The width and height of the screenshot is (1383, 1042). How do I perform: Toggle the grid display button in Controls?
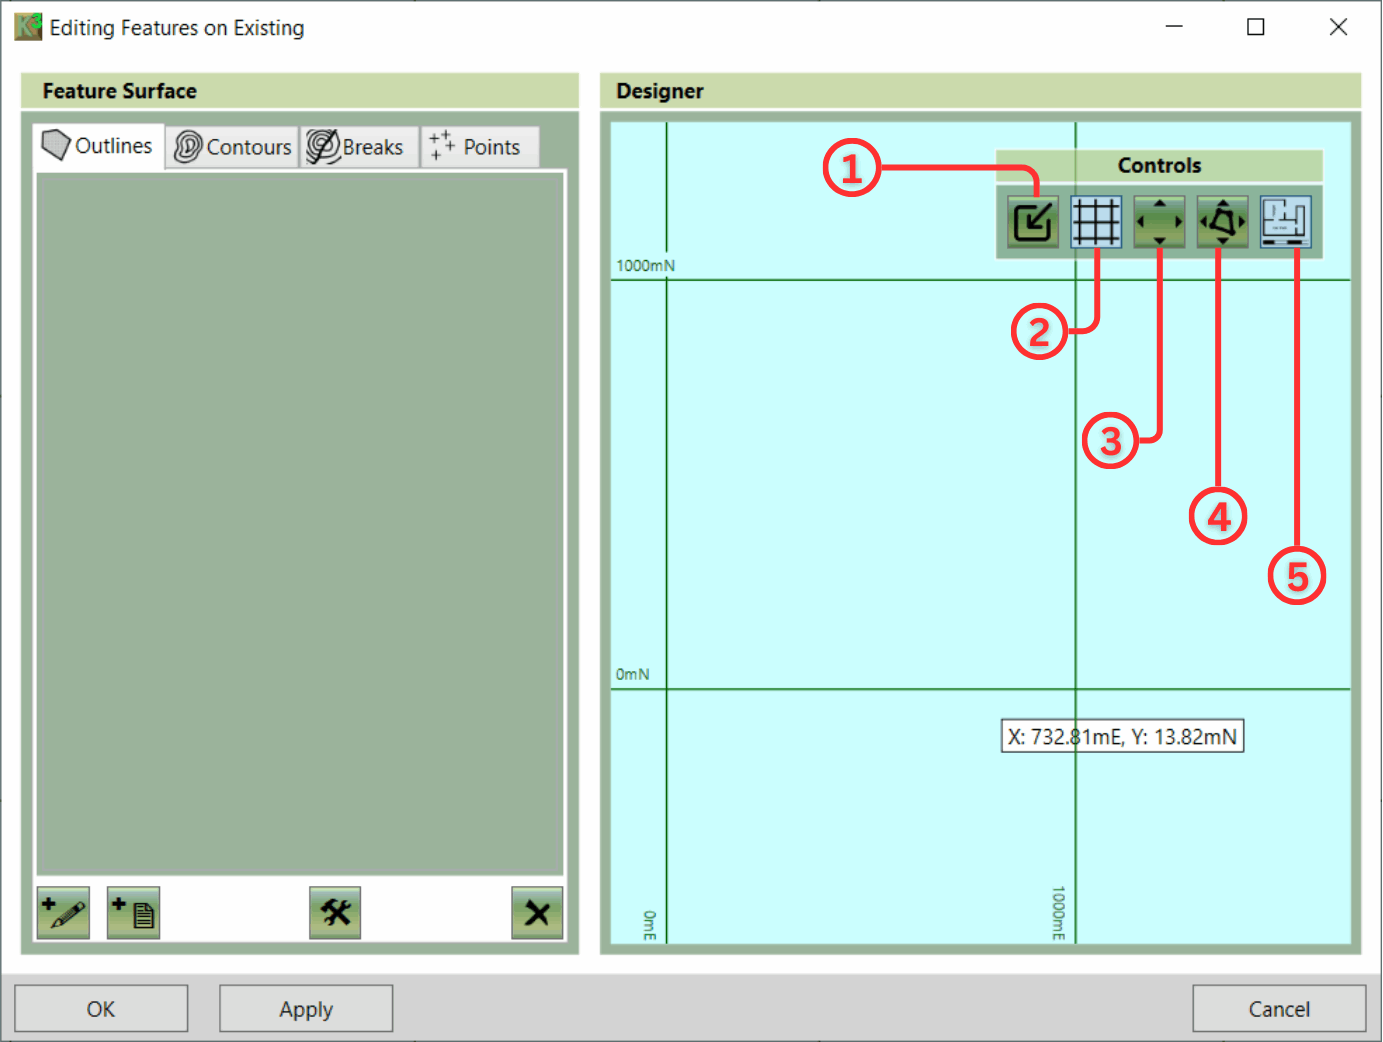tap(1096, 222)
